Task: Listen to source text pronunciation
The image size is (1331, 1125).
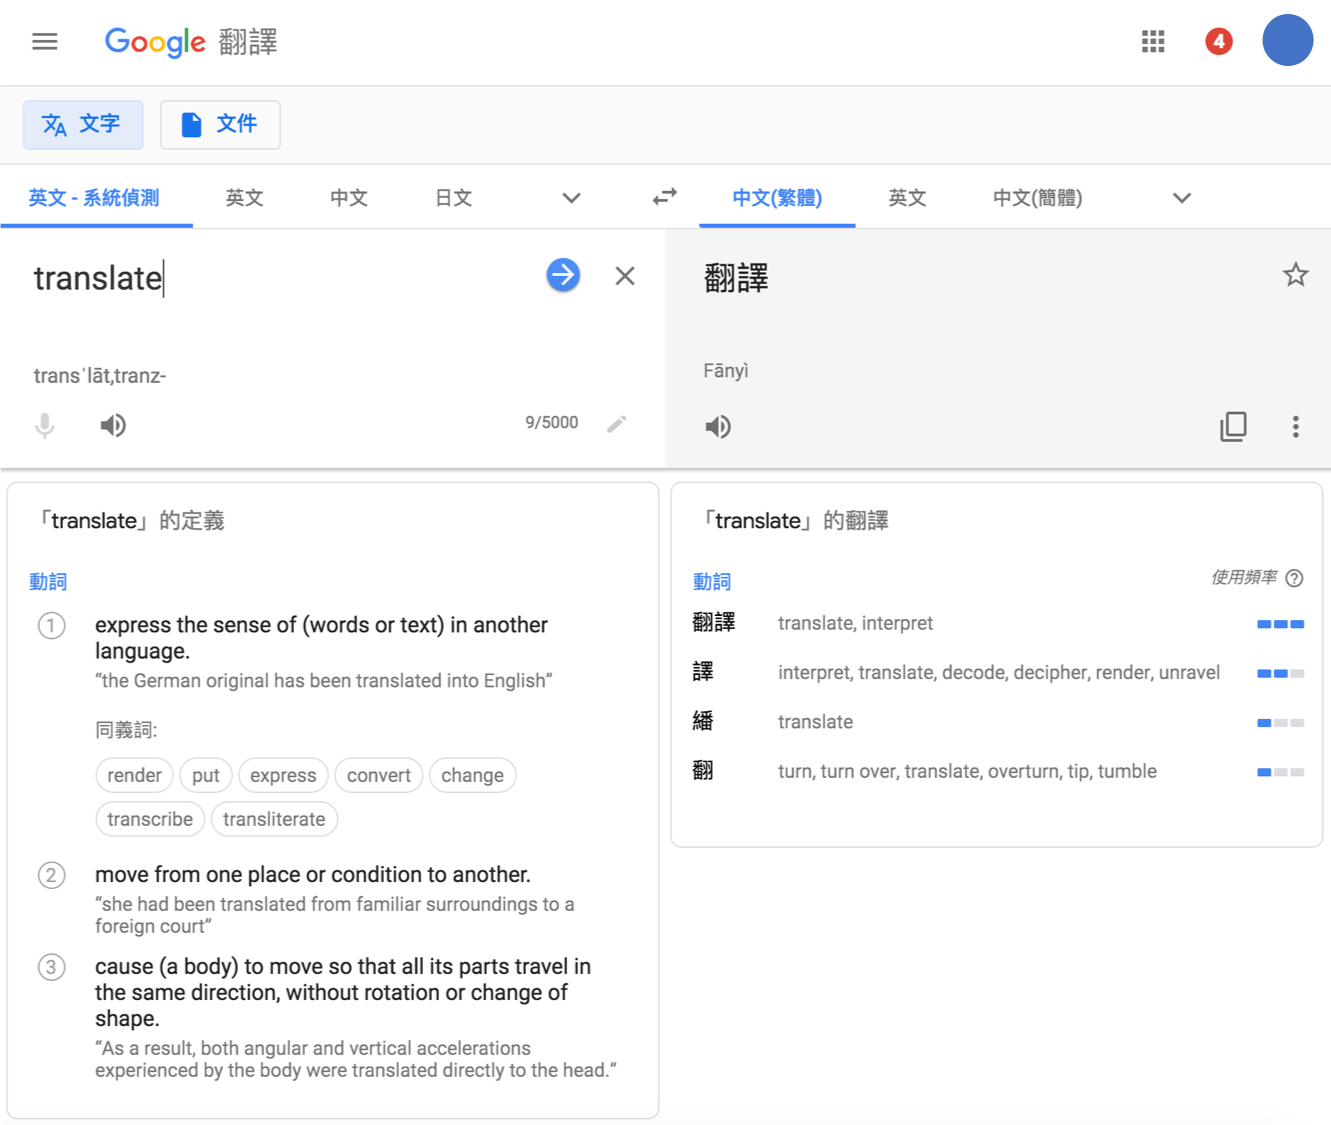Action: [113, 426]
